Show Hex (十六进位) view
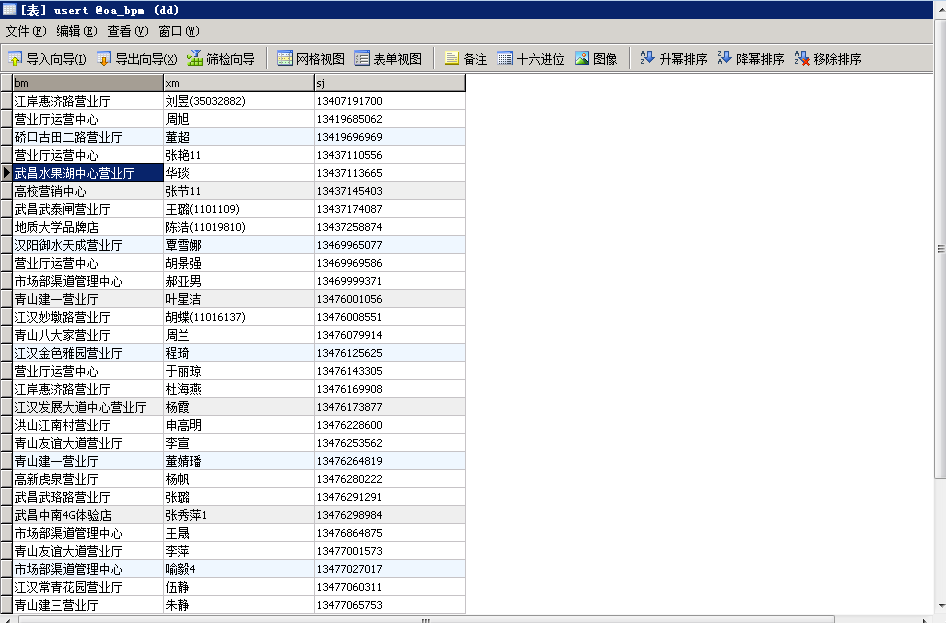The width and height of the screenshot is (946, 623). (x=530, y=59)
